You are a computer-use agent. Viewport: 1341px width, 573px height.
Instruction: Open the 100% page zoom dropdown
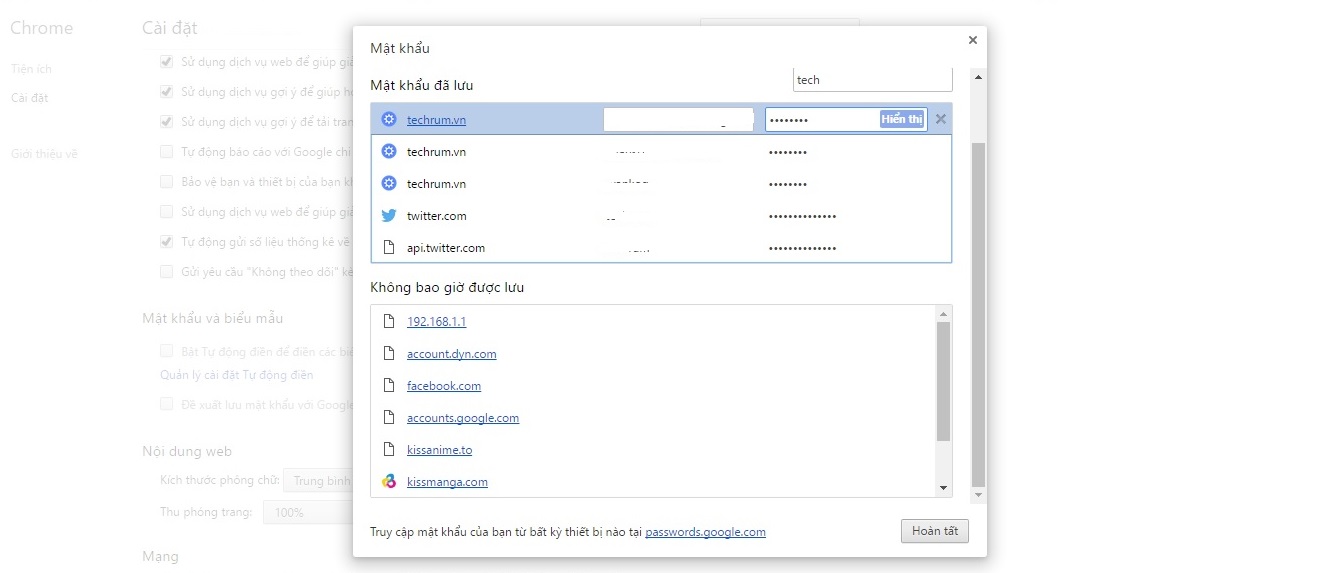(308, 513)
